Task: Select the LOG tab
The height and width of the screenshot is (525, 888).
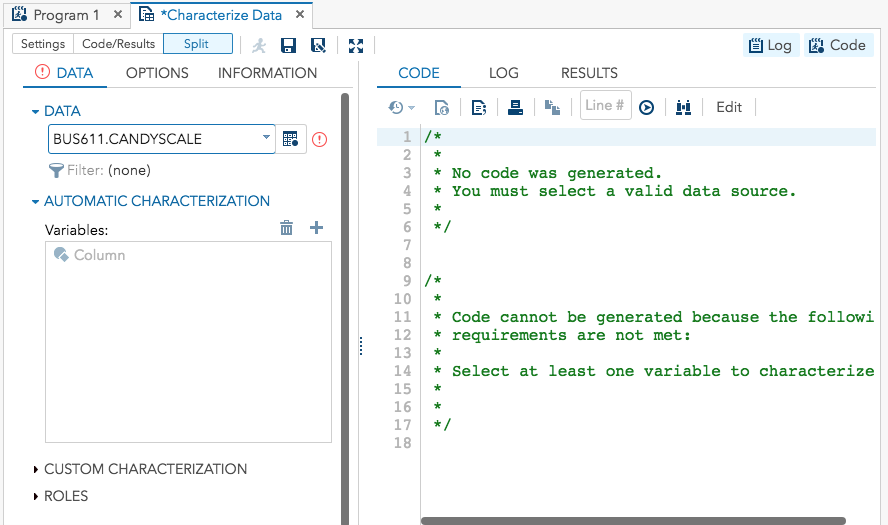Action: [x=504, y=73]
